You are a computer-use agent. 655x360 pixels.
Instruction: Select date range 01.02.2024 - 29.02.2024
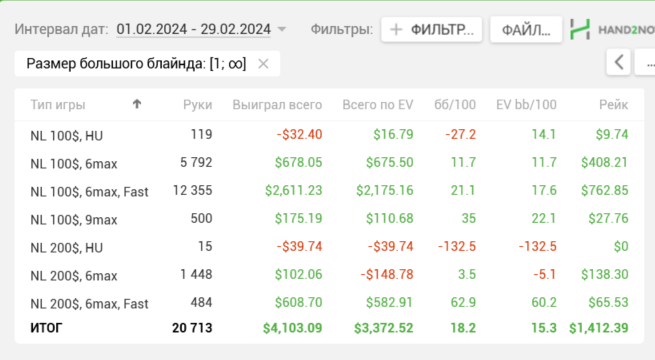pyautogui.click(x=193, y=29)
